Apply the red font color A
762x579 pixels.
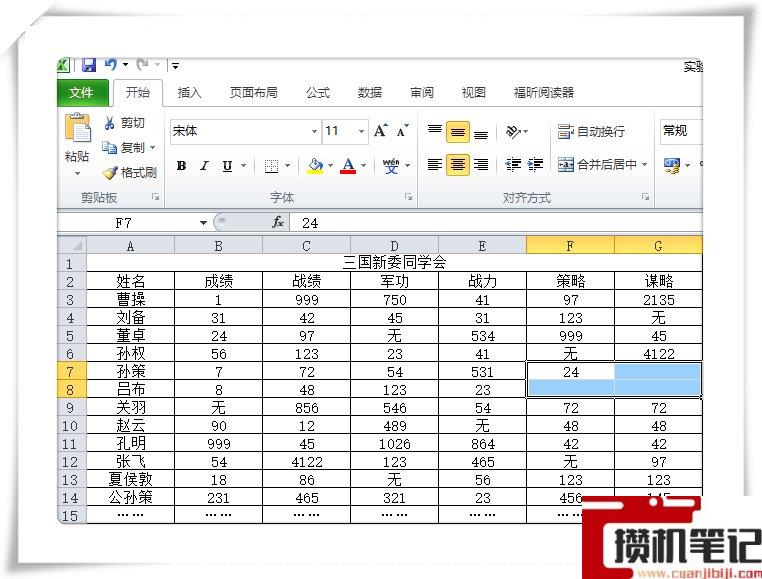tap(347, 166)
